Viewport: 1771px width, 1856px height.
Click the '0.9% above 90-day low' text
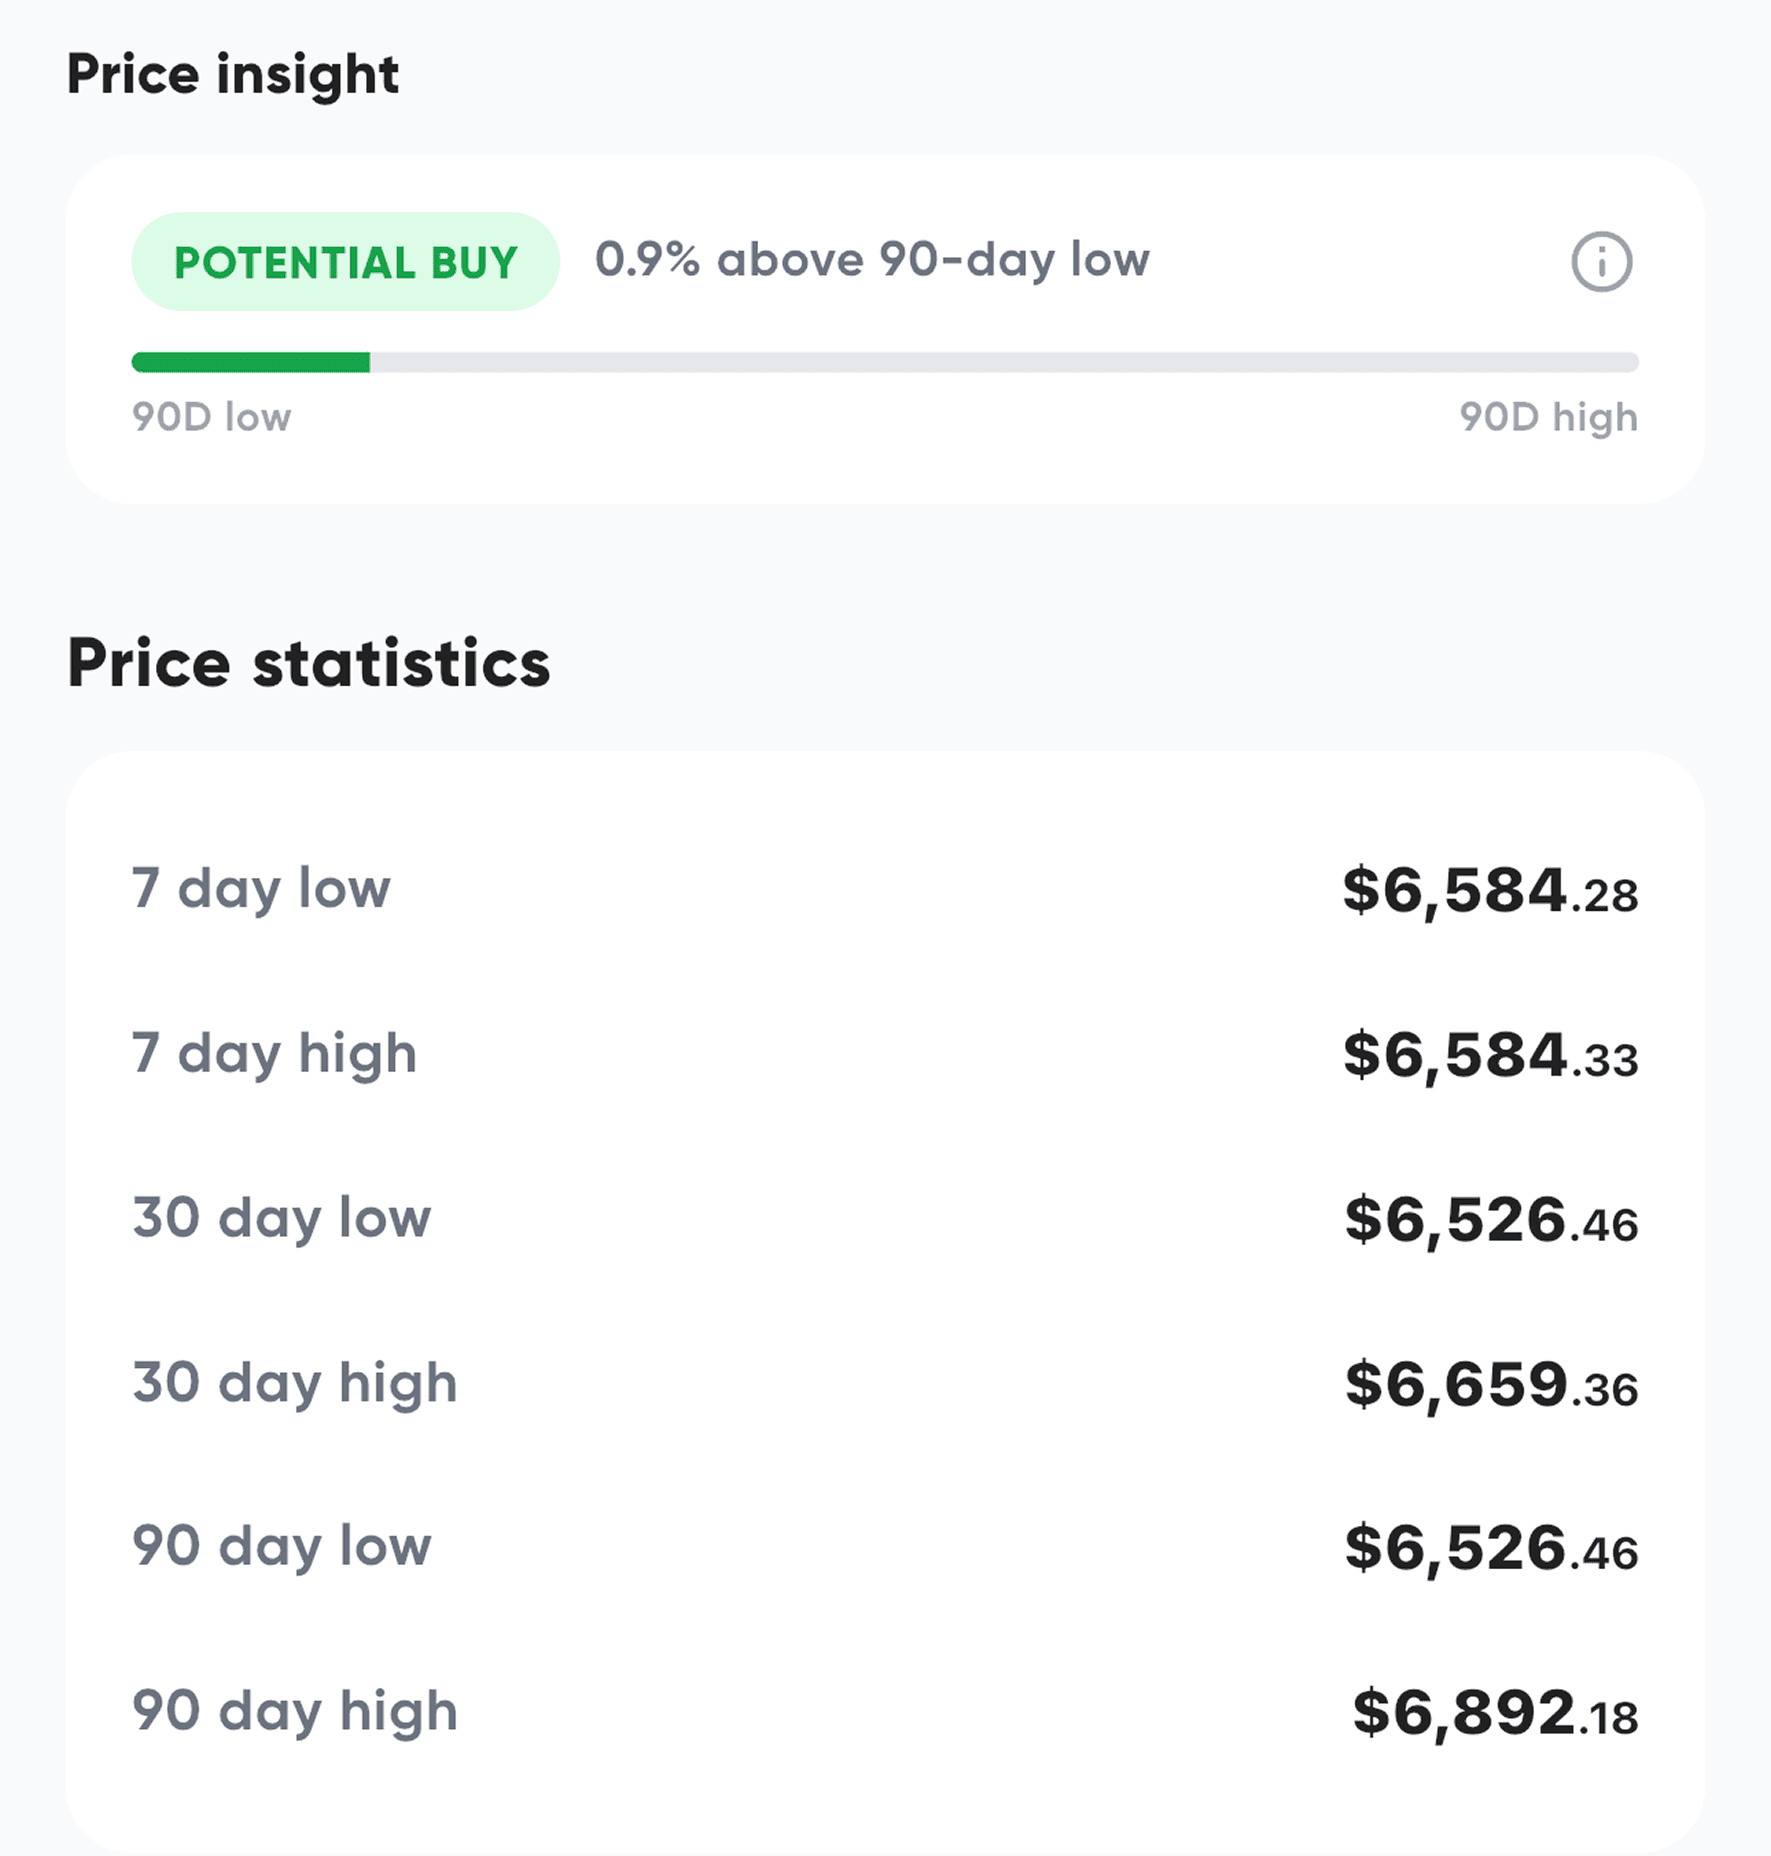872,260
